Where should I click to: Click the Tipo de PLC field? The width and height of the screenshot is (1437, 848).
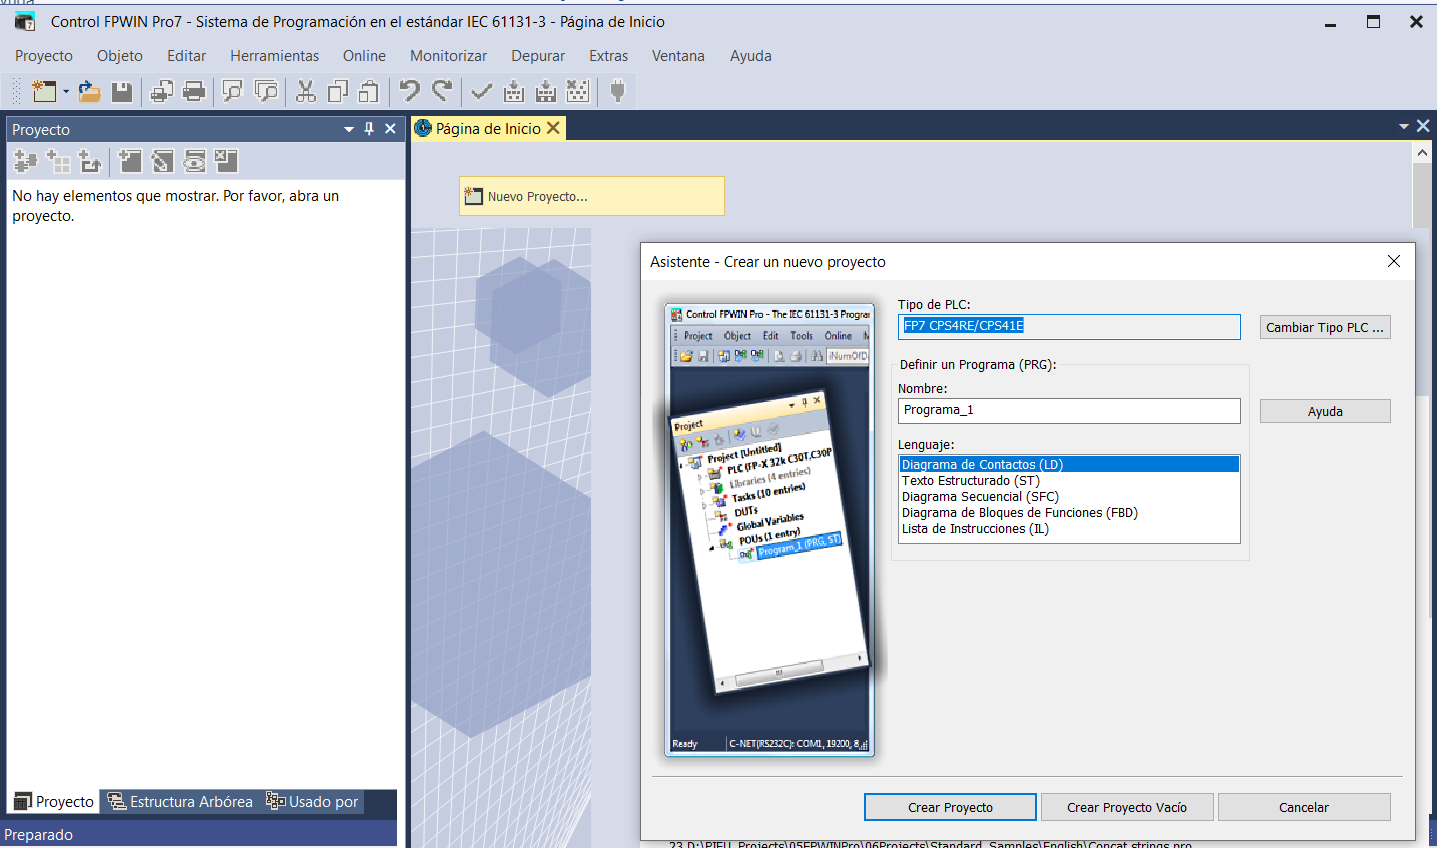(x=1069, y=326)
